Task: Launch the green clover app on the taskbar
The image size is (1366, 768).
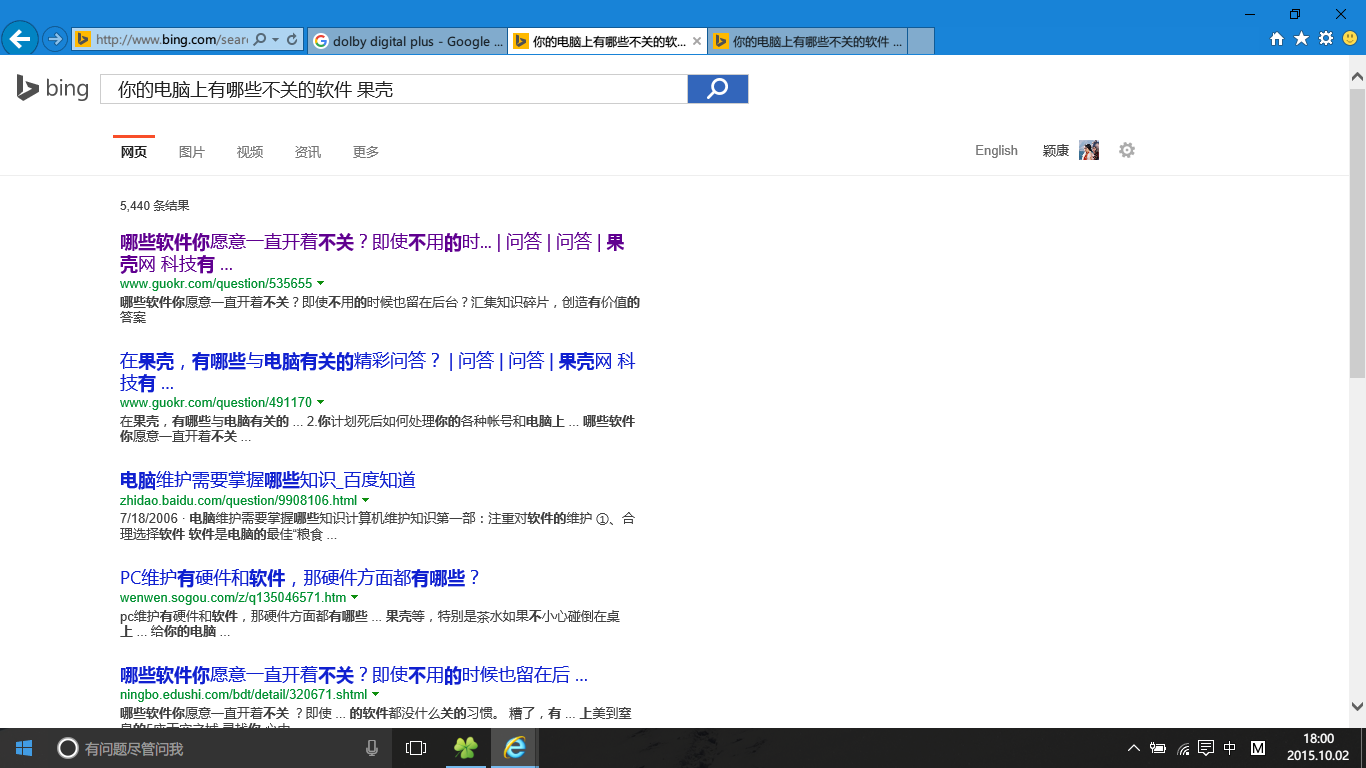Action: pos(466,748)
